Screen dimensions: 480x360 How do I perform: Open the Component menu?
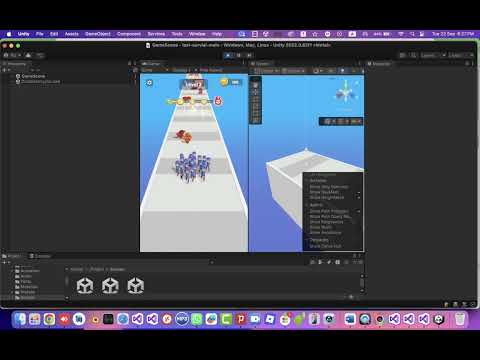click(129, 34)
